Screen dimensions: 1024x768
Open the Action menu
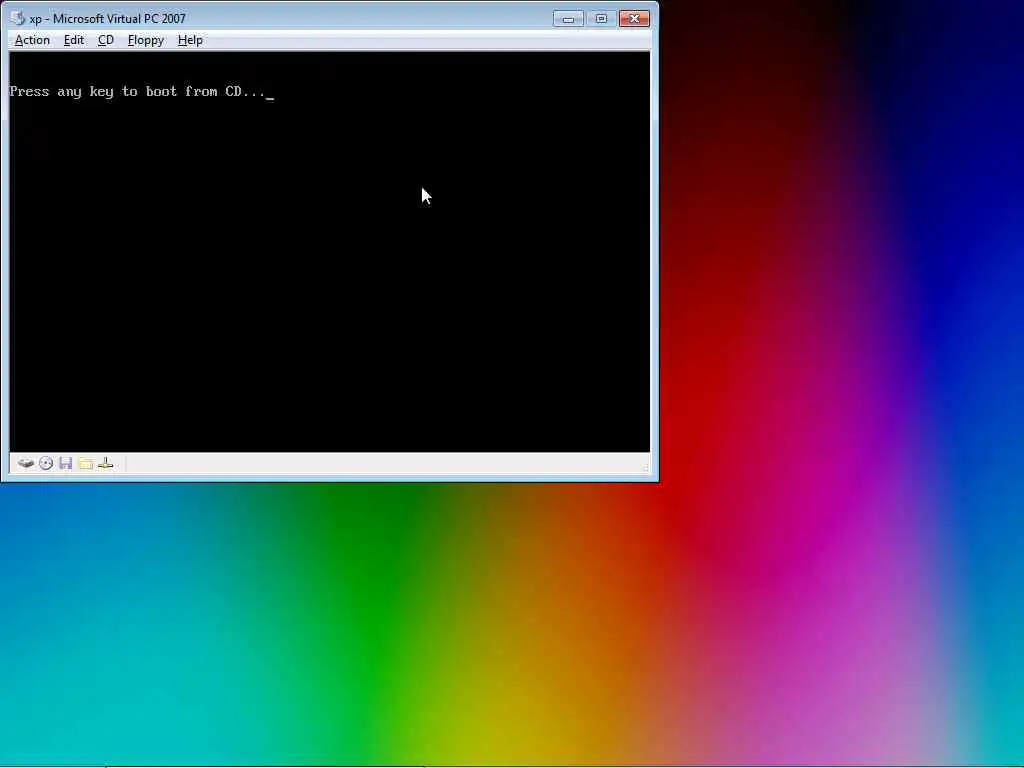tap(32, 40)
